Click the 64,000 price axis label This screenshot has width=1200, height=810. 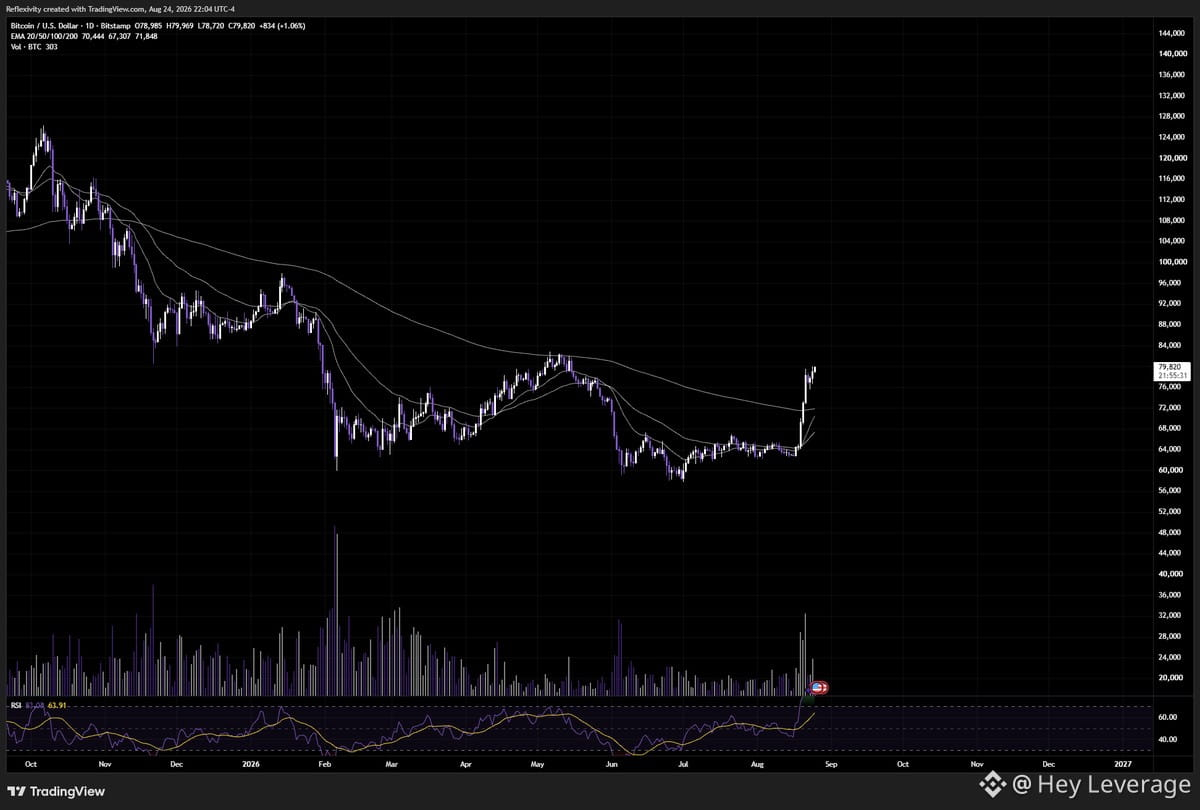pos(1169,449)
